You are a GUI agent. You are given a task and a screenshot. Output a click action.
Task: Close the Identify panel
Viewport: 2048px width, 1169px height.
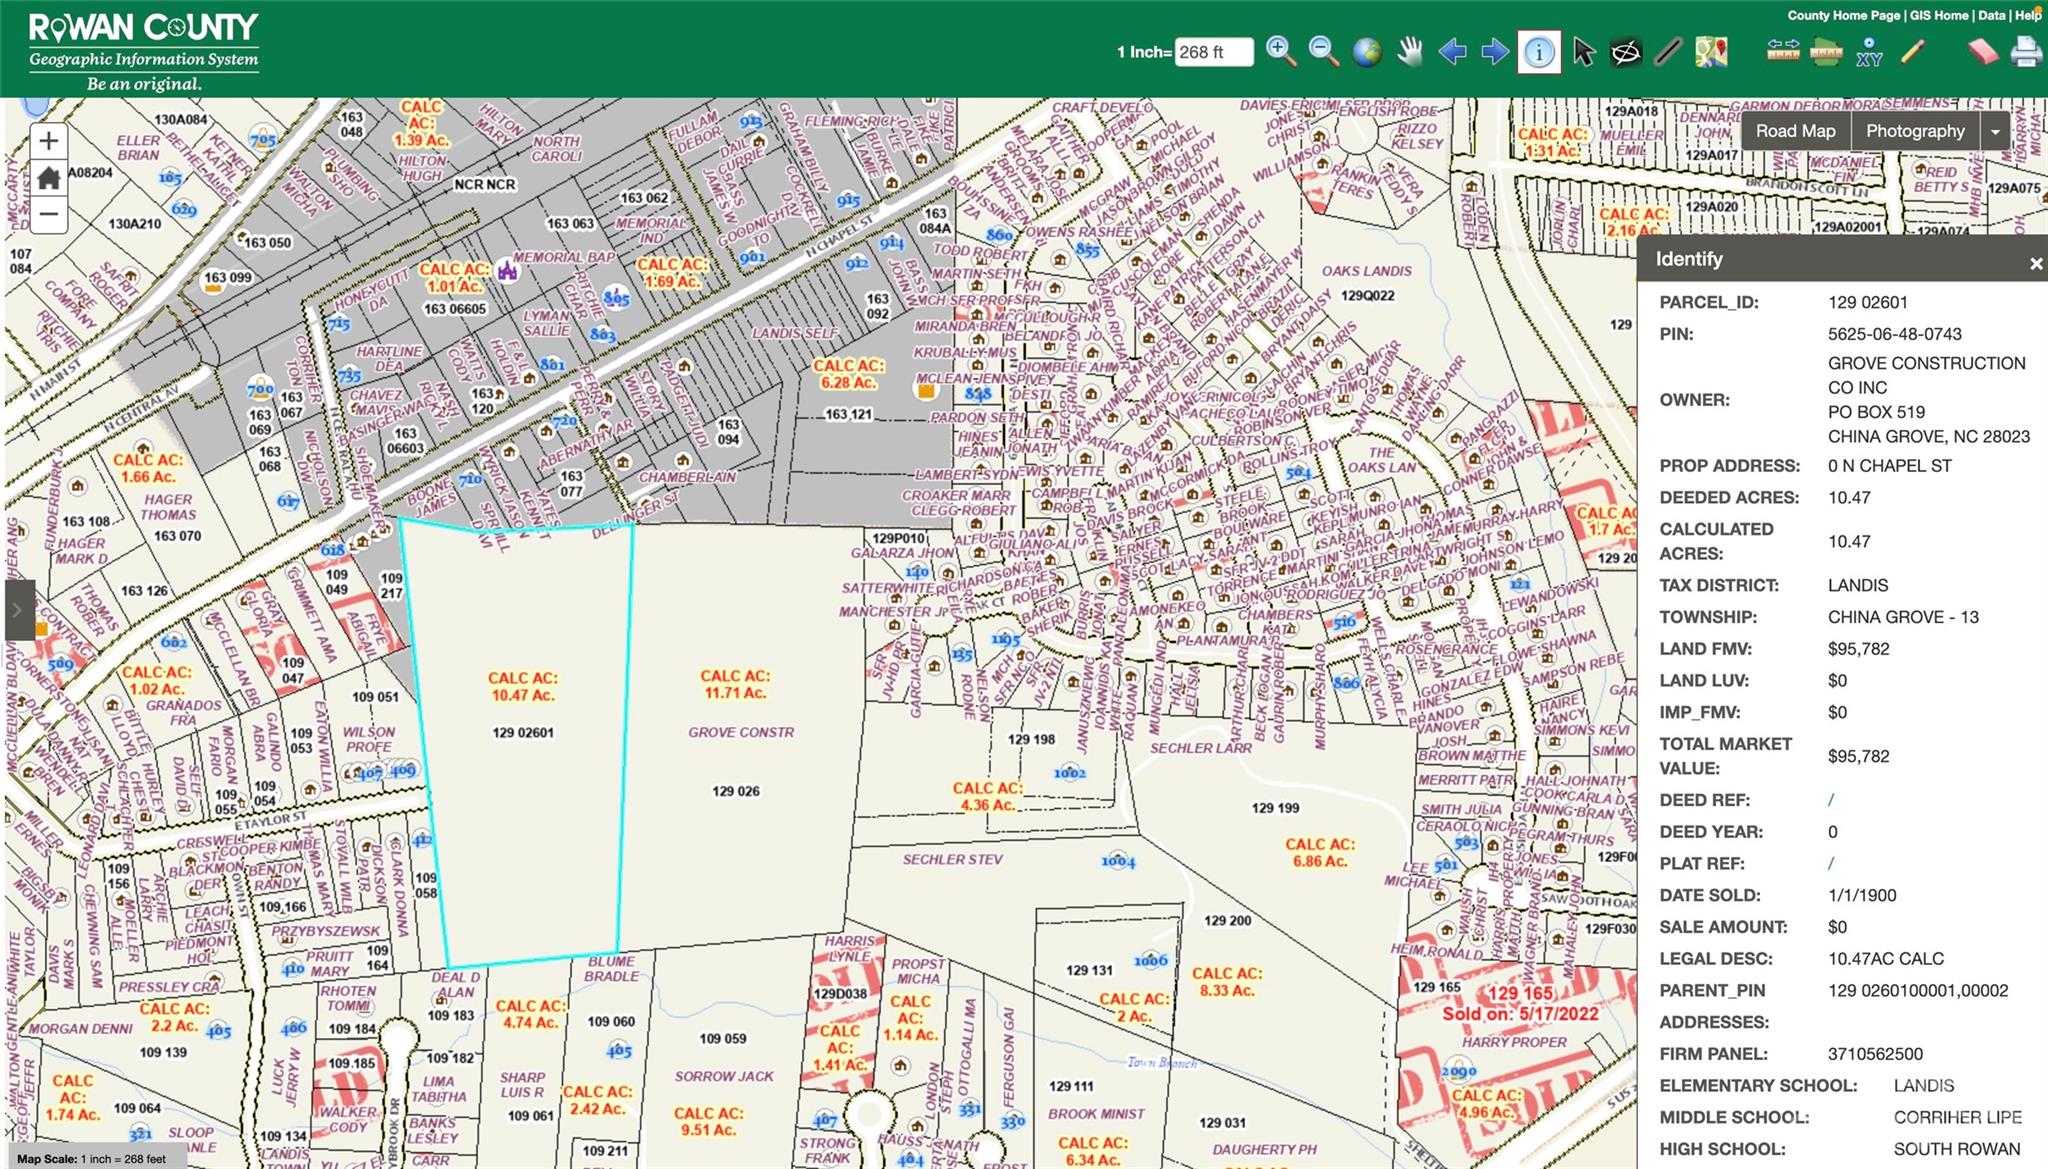click(2035, 264)
